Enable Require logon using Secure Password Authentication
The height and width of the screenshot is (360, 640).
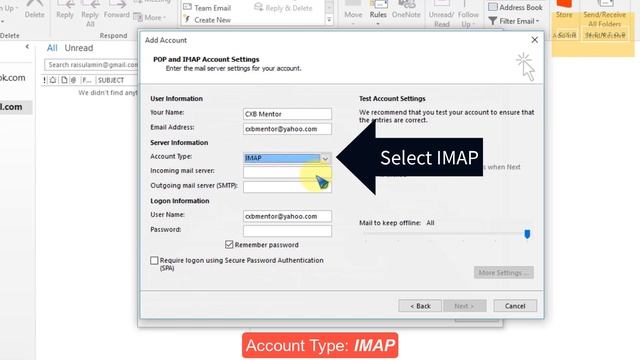coord(154,260)
